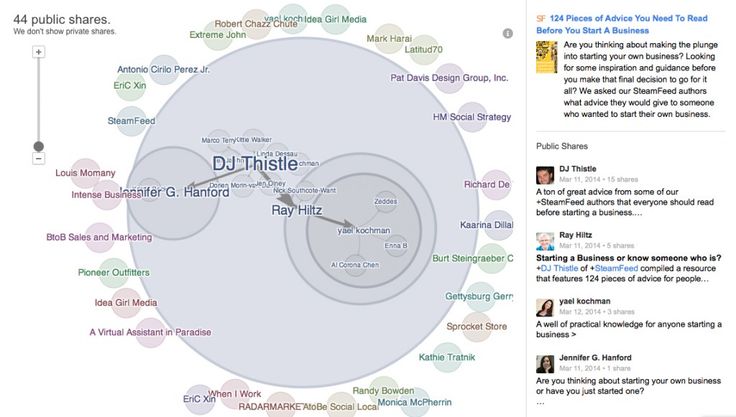Click the zoom in plus button
This screenshot has height=417, width=736.
[38, 51]
